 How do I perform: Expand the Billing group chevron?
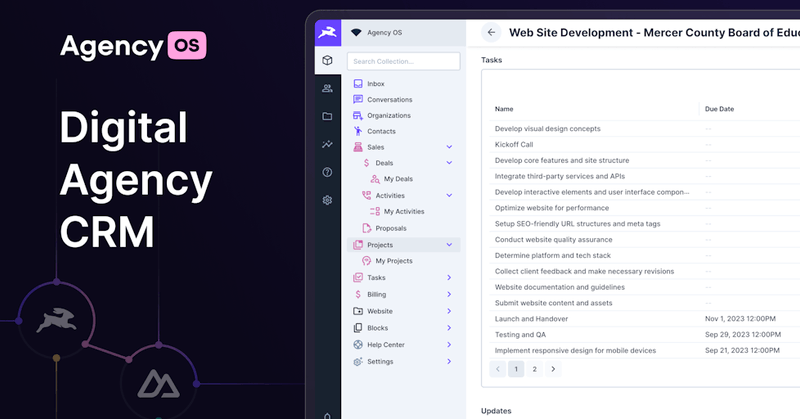449,294
